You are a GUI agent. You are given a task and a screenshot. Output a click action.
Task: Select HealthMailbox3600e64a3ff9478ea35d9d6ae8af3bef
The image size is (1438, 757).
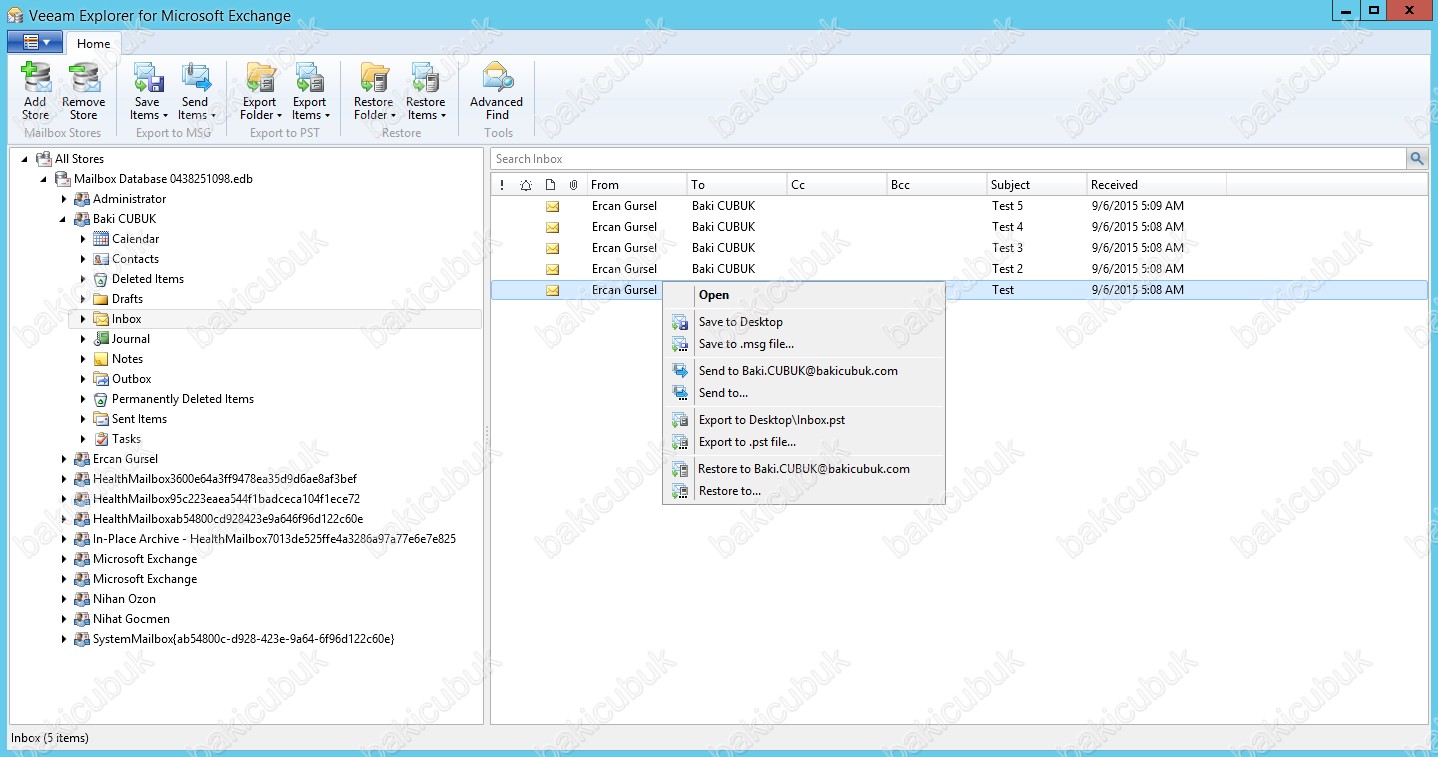tap(225, 479)
